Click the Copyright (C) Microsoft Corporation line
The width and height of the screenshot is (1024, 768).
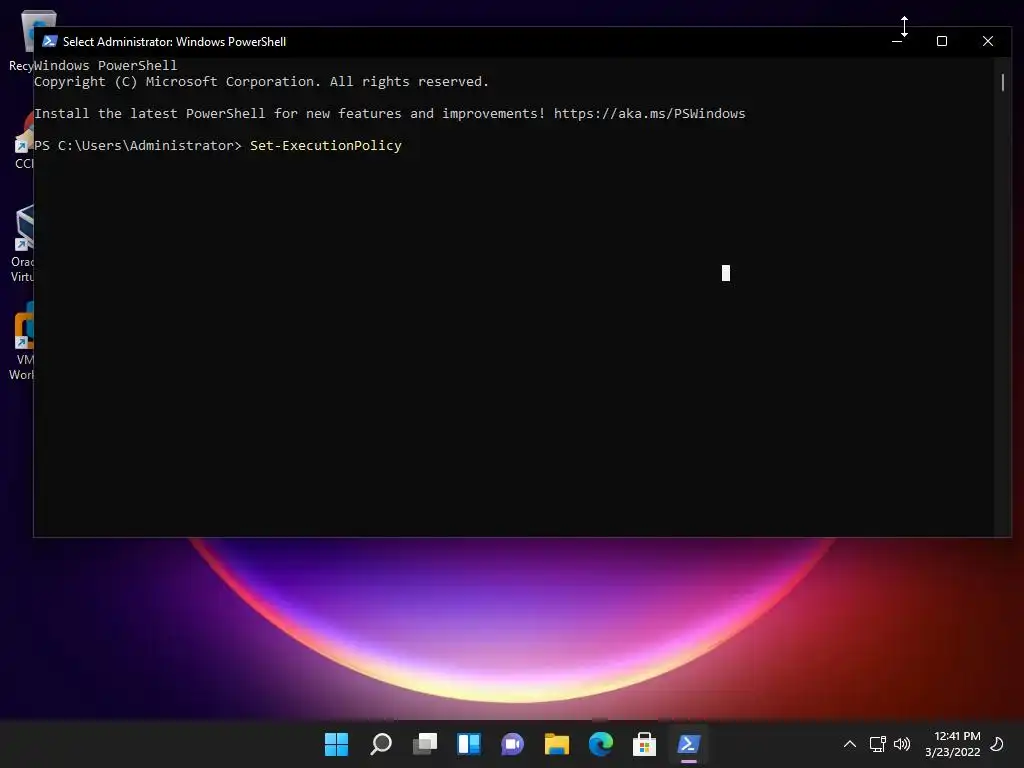(x=261, y=82)
